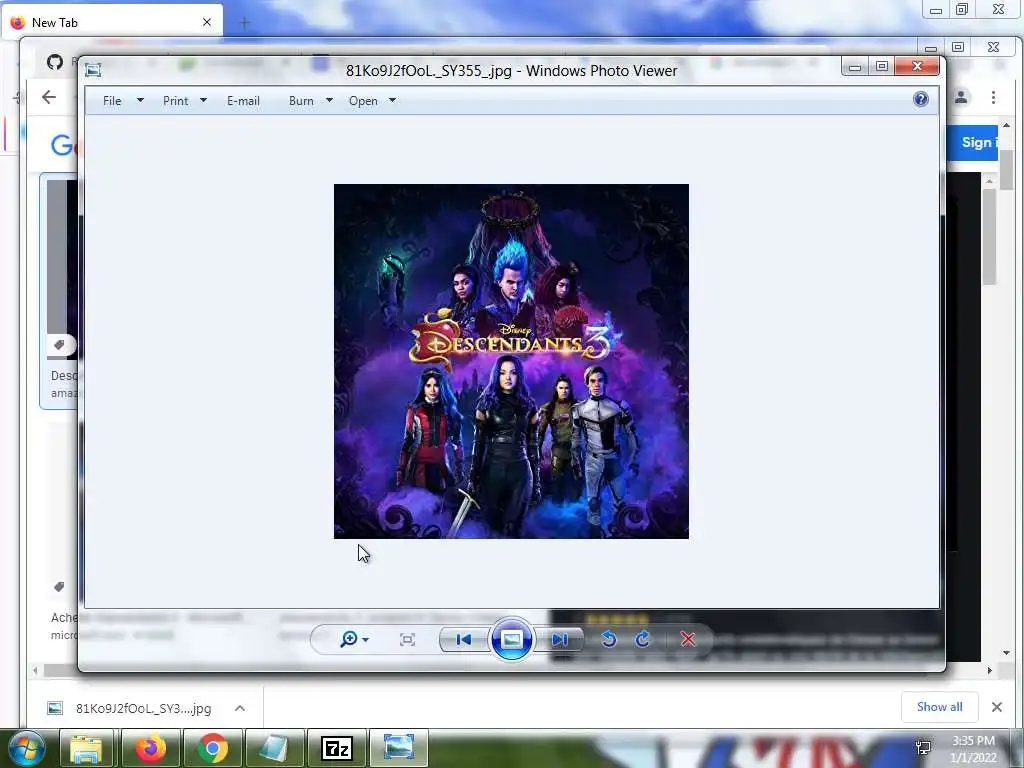Close the Chrome downloads bar
Screen dimensions: 1024x768
(997, 707)
